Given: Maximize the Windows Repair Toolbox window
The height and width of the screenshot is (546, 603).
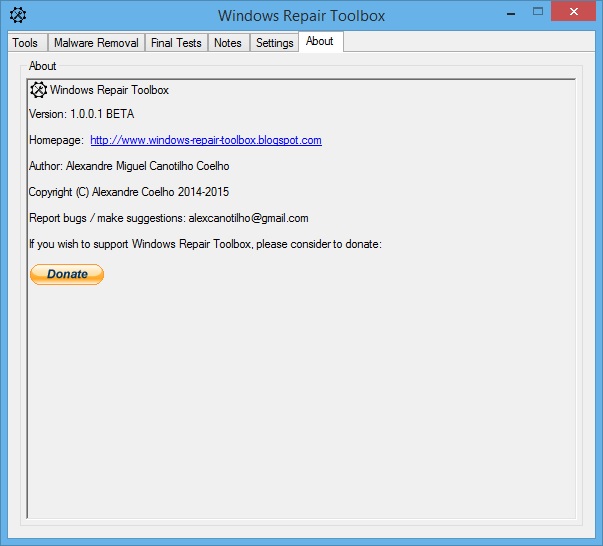Looking at the screenshot, I should click(538, 12).
